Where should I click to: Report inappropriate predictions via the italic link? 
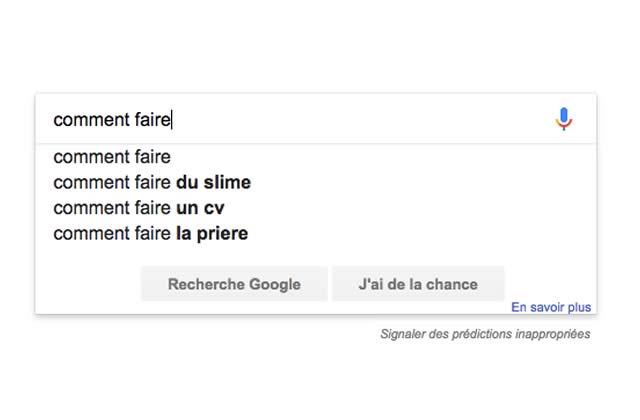(485, 334)
